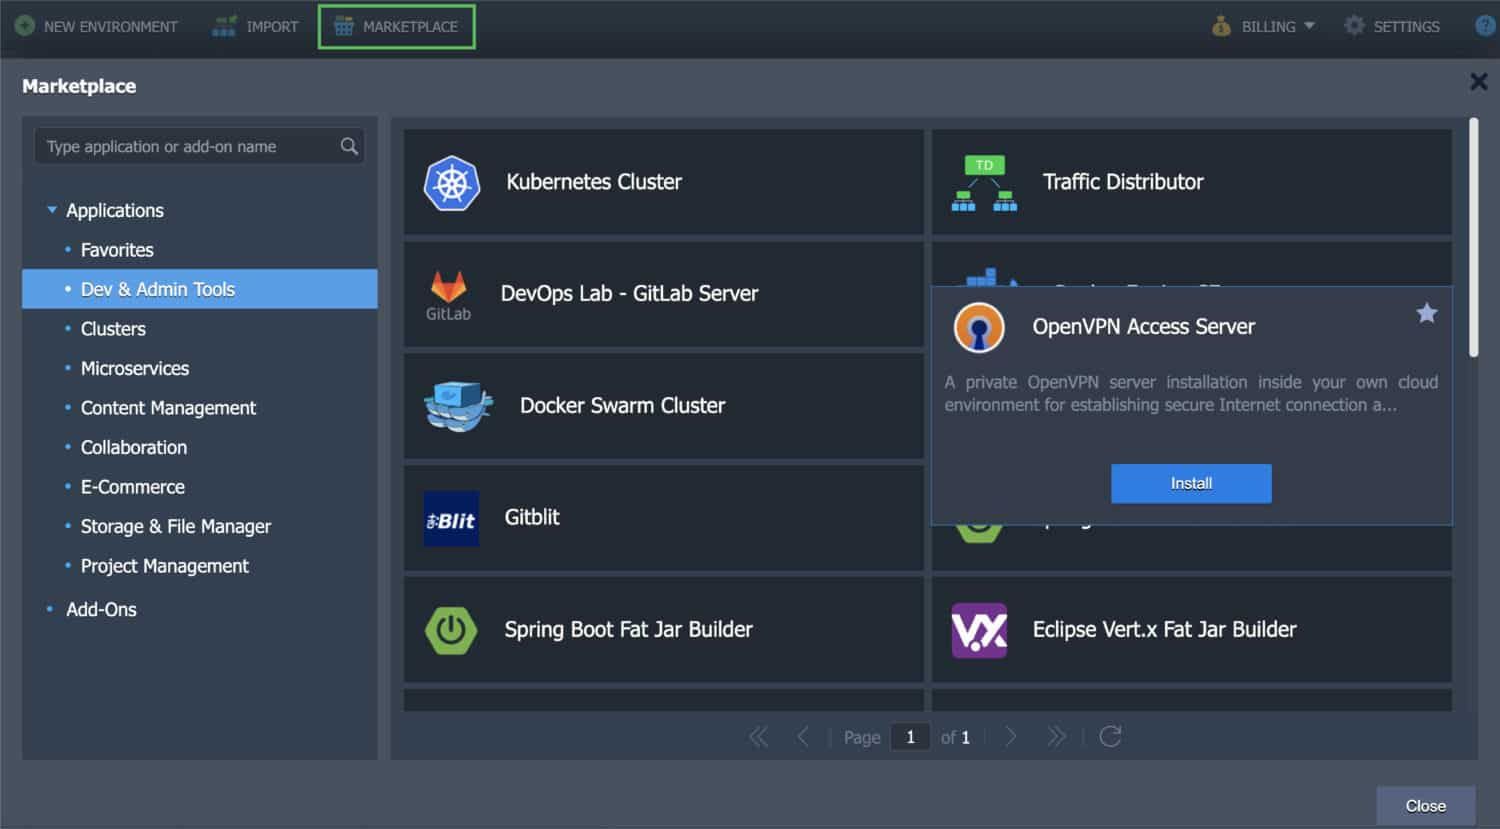Click the NEW ENVIRONMENT toolbar label

coord(111,27)
